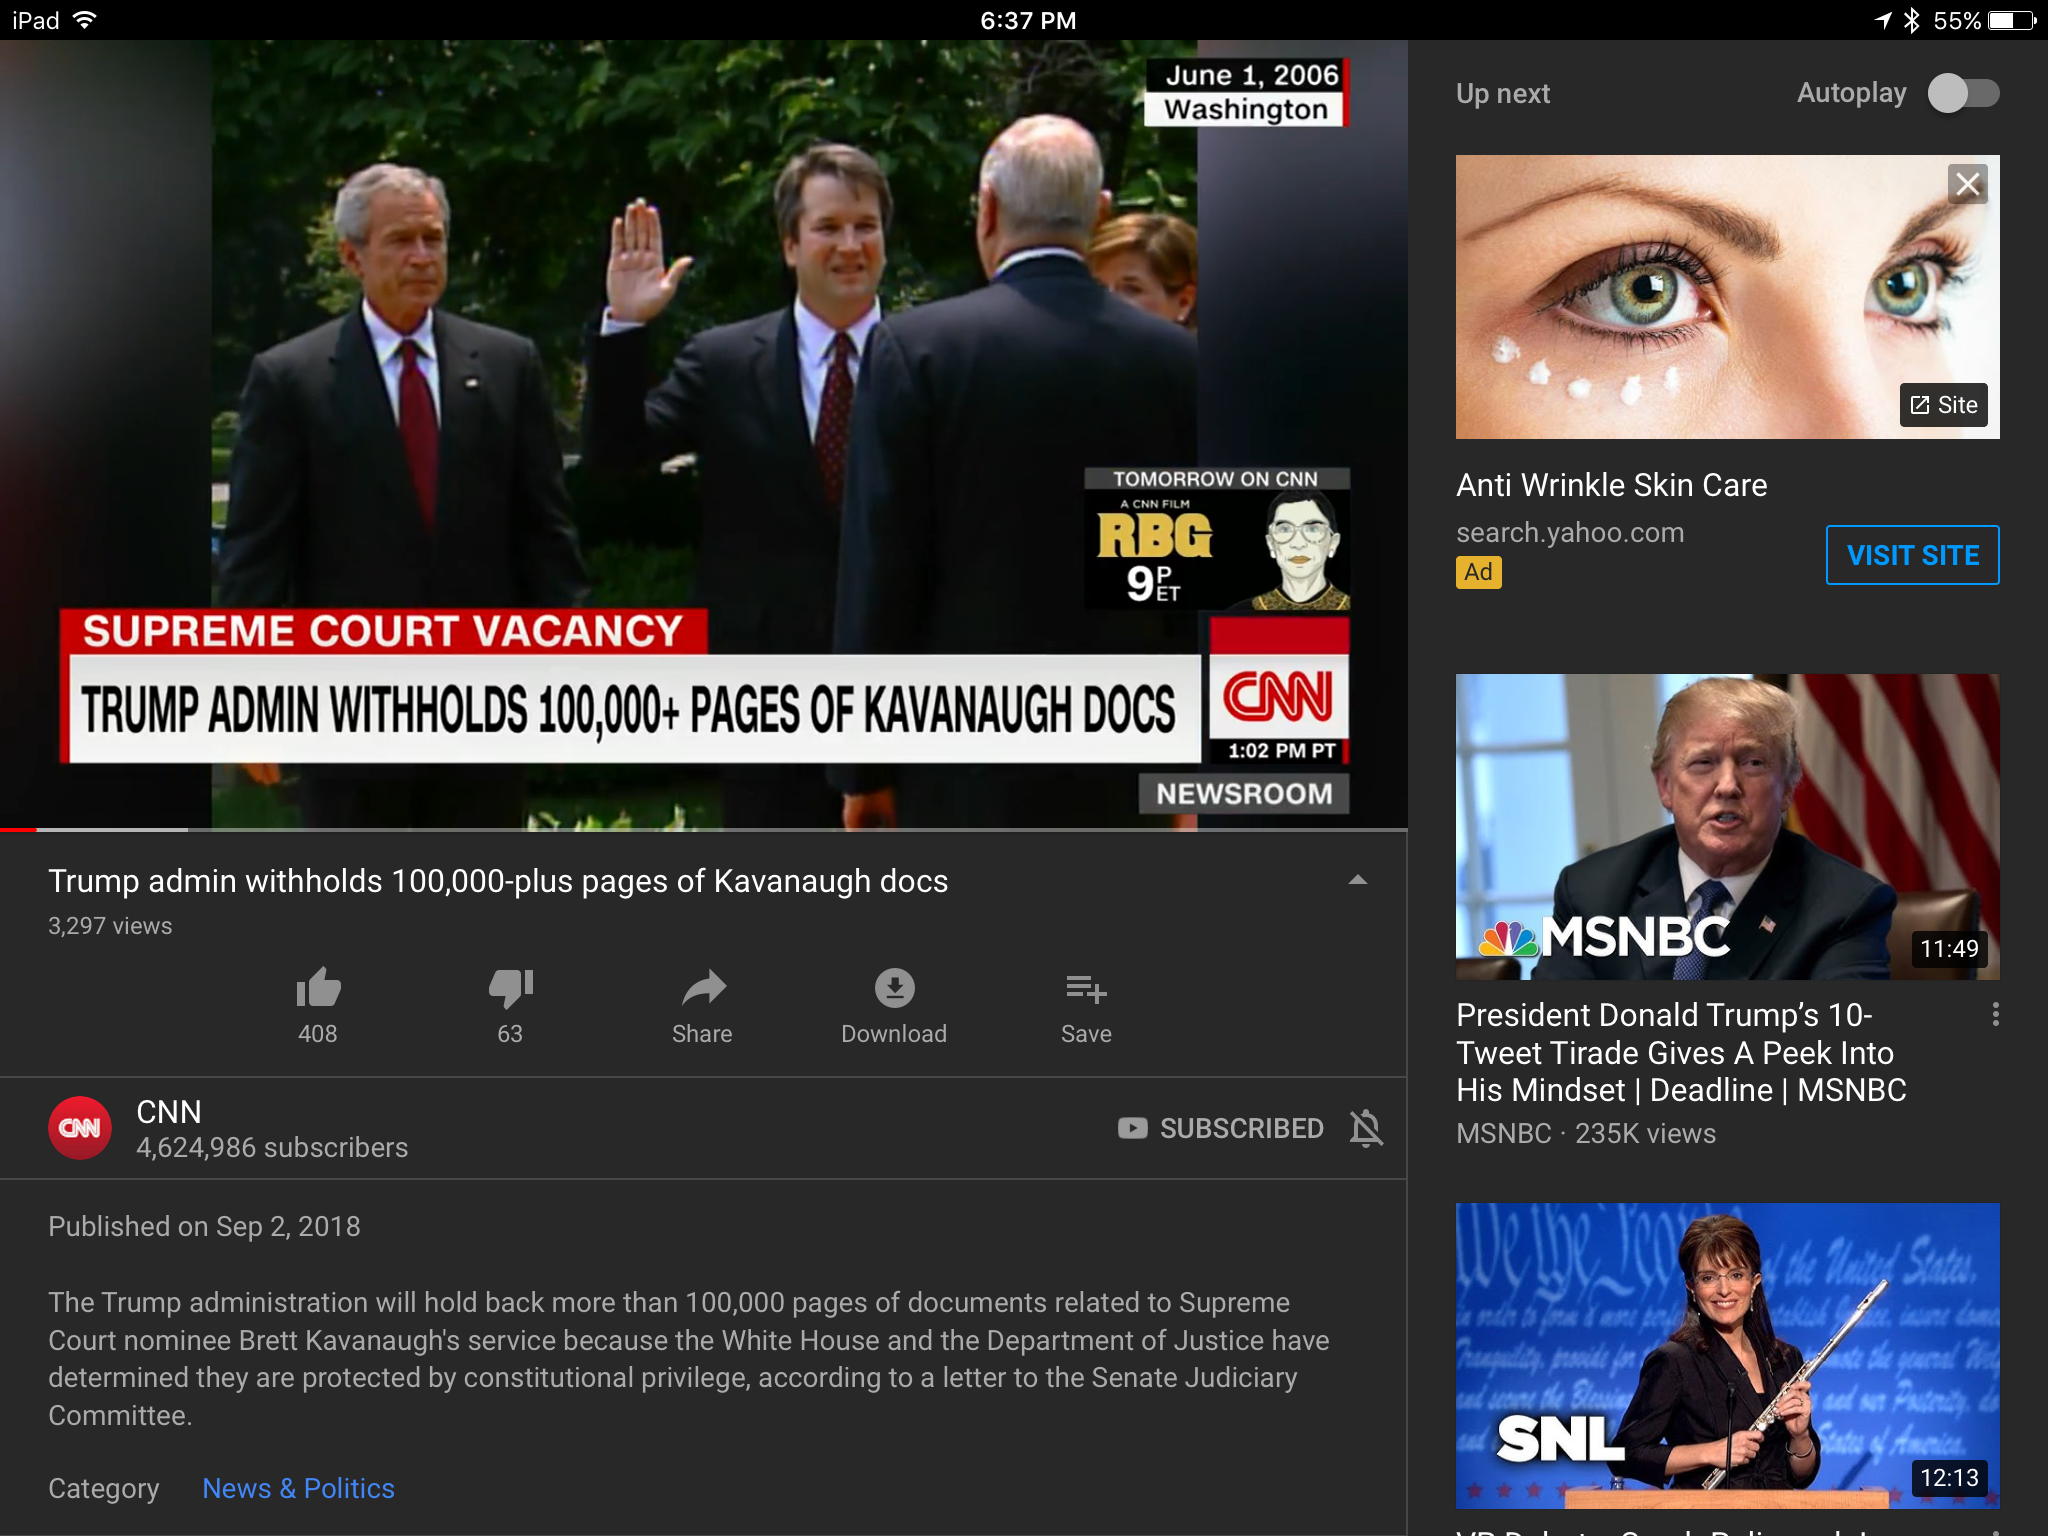The width and height of the screenshot is (2048, 1536).
Task: Open the SNL video thumbnail
Action: pyautogui.click(x=1727, y=1355)
